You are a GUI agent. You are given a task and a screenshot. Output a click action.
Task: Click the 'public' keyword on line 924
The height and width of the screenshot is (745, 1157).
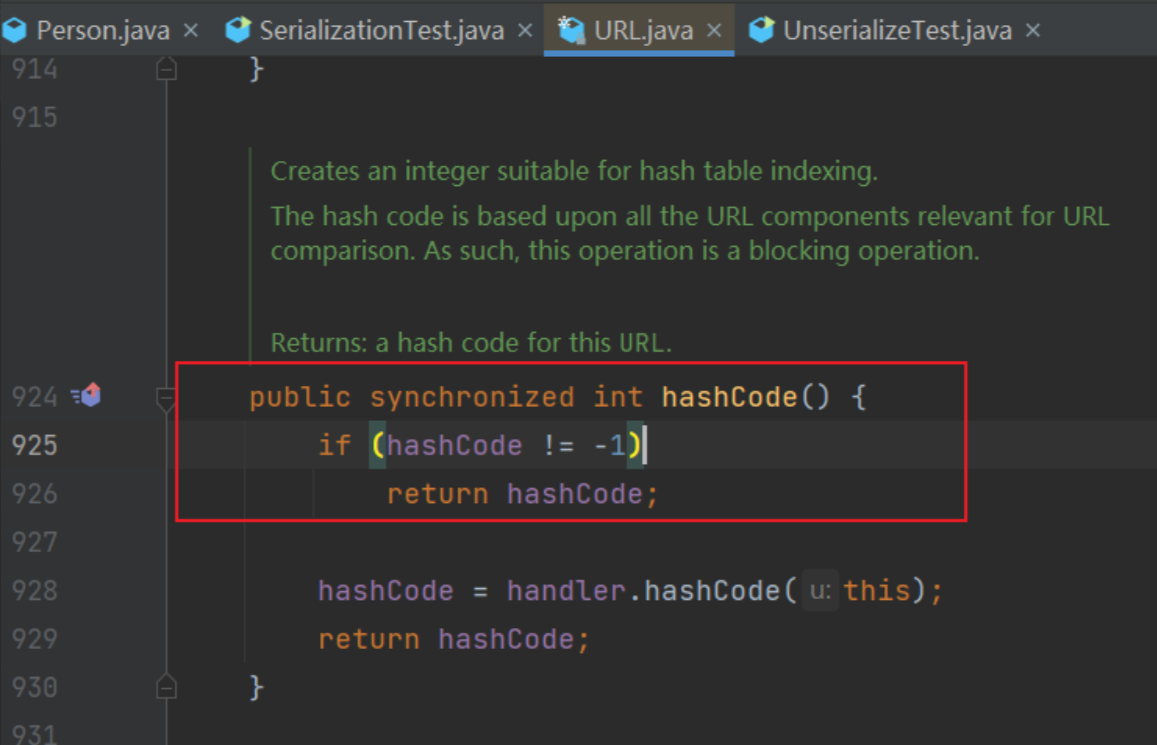[300, 398]
